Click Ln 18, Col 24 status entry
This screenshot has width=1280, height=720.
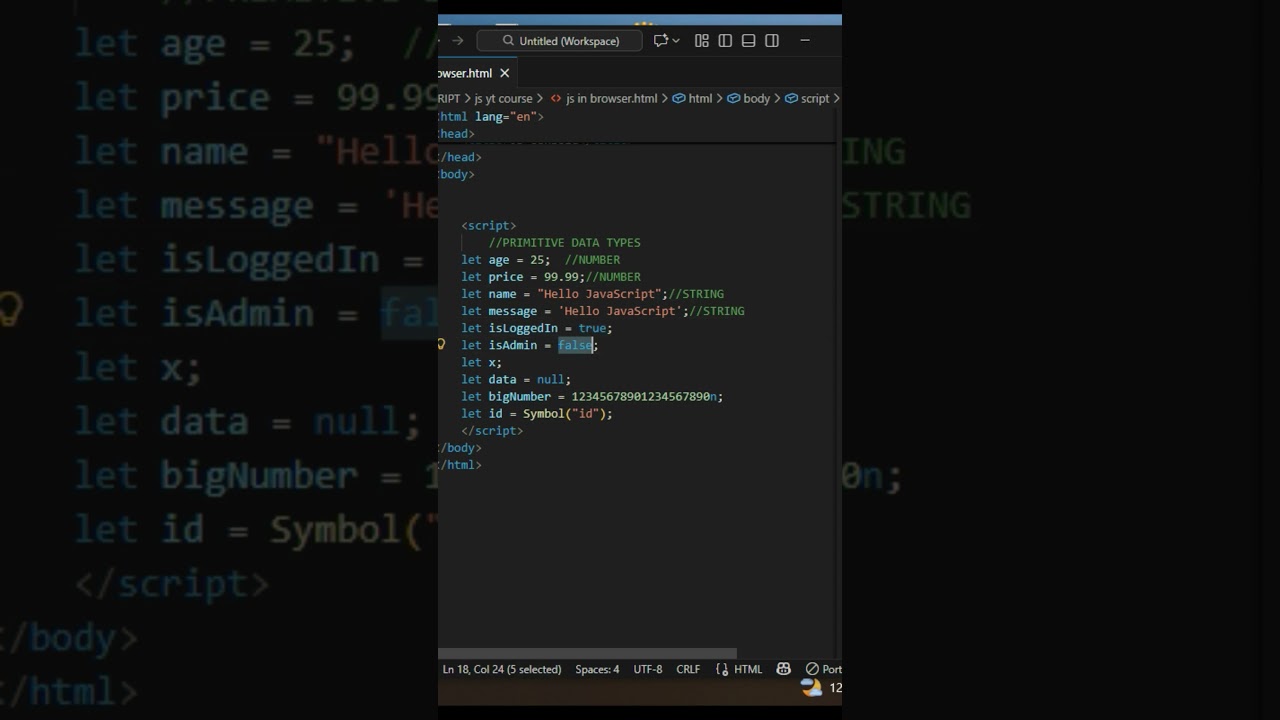pos(502,669)
